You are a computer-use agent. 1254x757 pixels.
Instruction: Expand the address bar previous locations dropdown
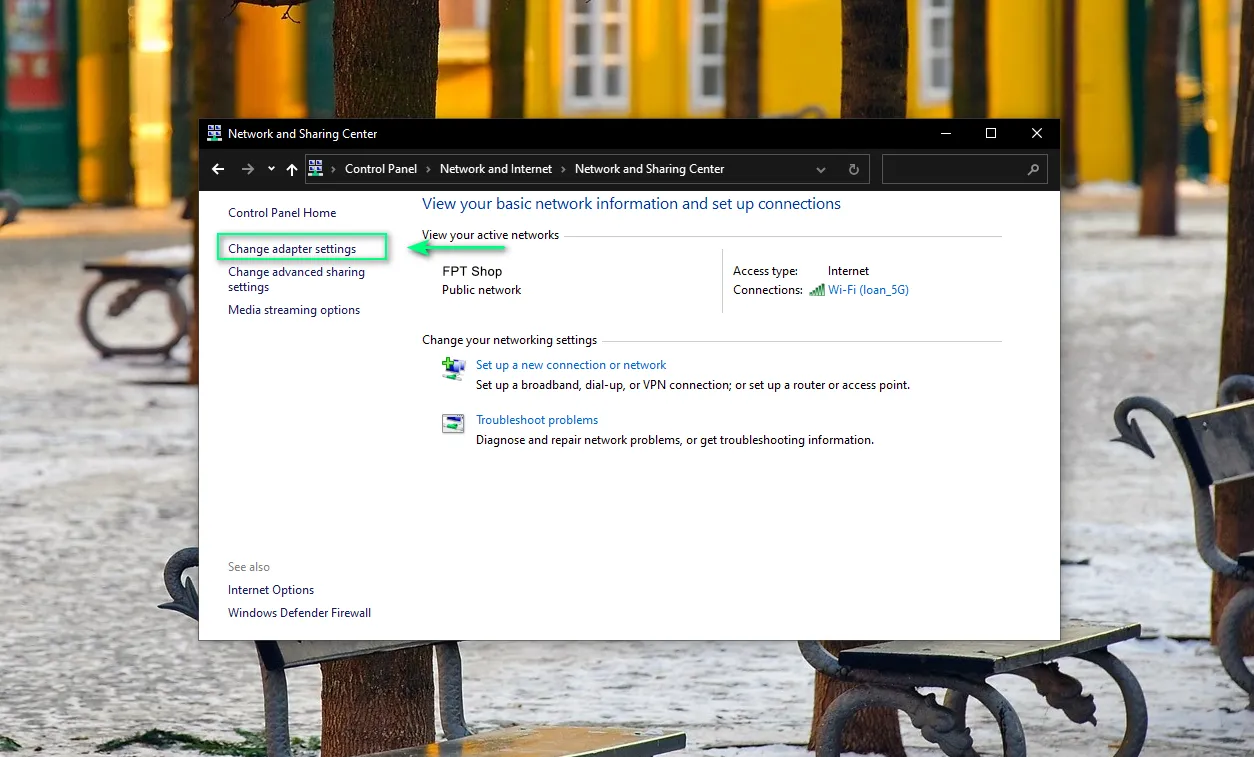[821, 170]
